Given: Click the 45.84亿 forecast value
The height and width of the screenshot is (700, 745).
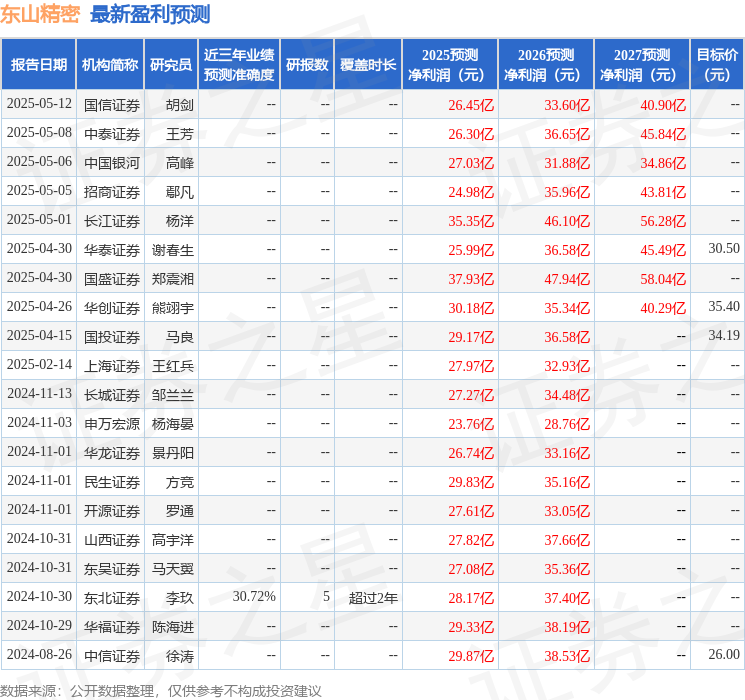Looking at the screenshot, I should coord(663,134).
